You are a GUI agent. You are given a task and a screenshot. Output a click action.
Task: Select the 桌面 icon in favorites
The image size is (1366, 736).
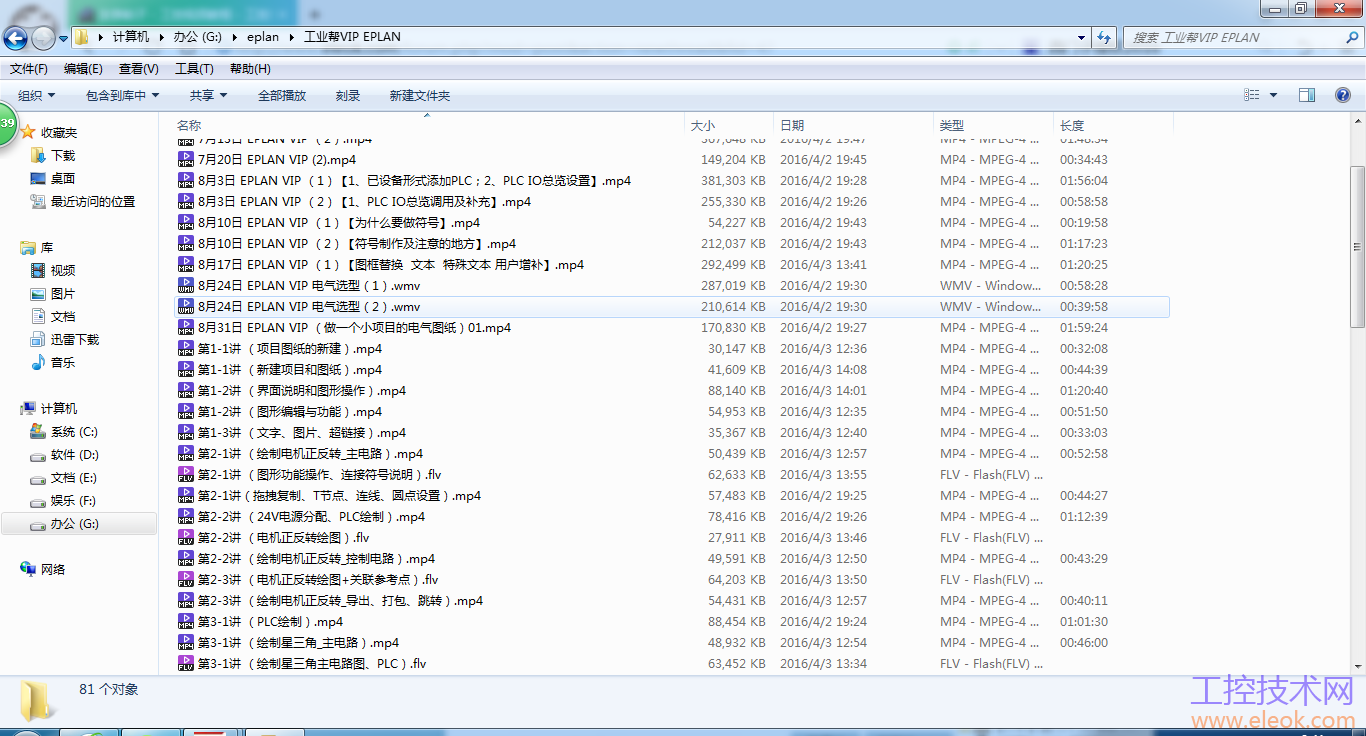click(38, 178)
